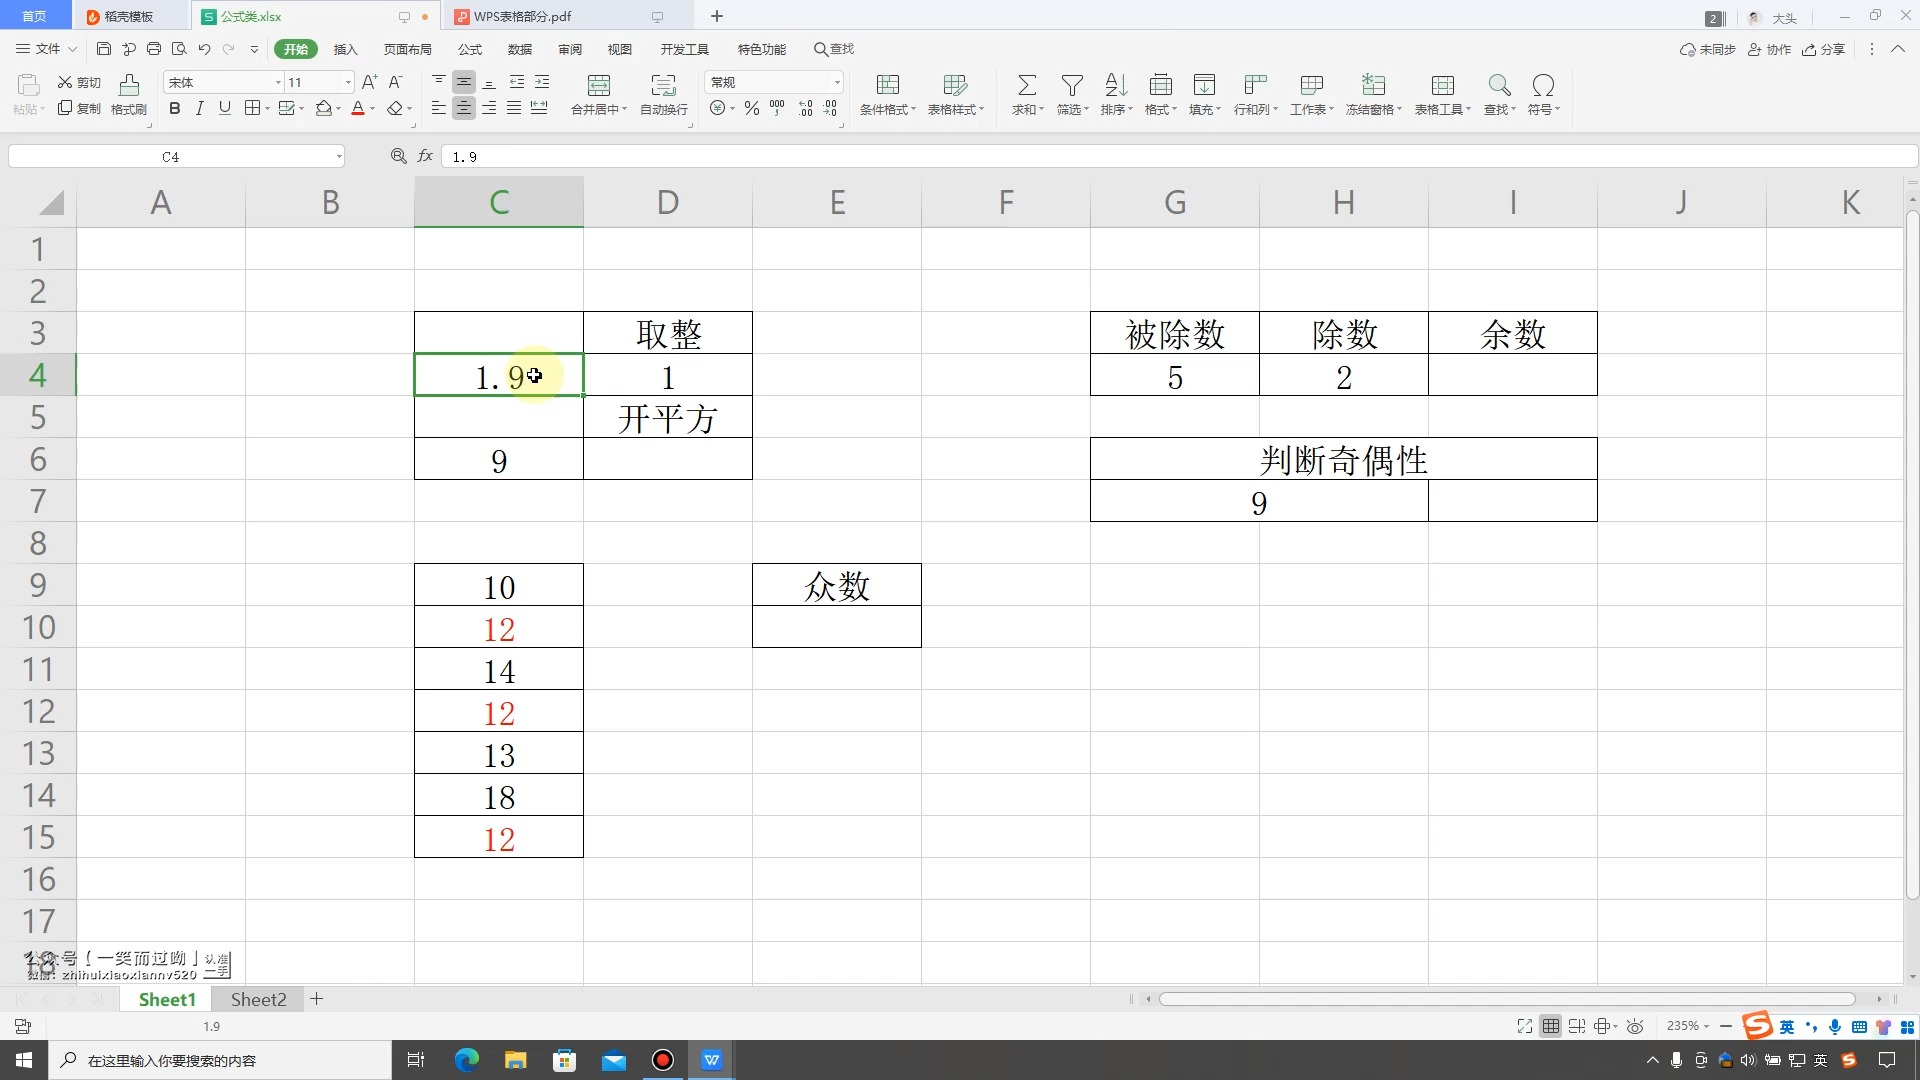Toggle underline formatting
The width and height of the screenshot is (1920, 1080).
(224, 108)
